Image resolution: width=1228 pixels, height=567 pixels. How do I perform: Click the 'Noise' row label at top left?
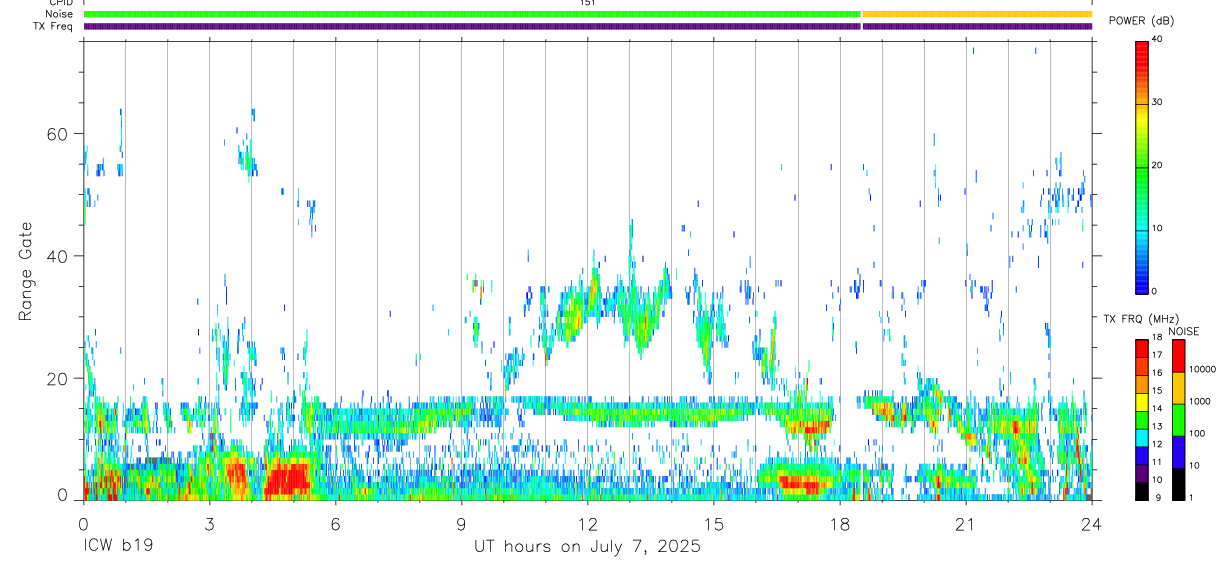59,14
